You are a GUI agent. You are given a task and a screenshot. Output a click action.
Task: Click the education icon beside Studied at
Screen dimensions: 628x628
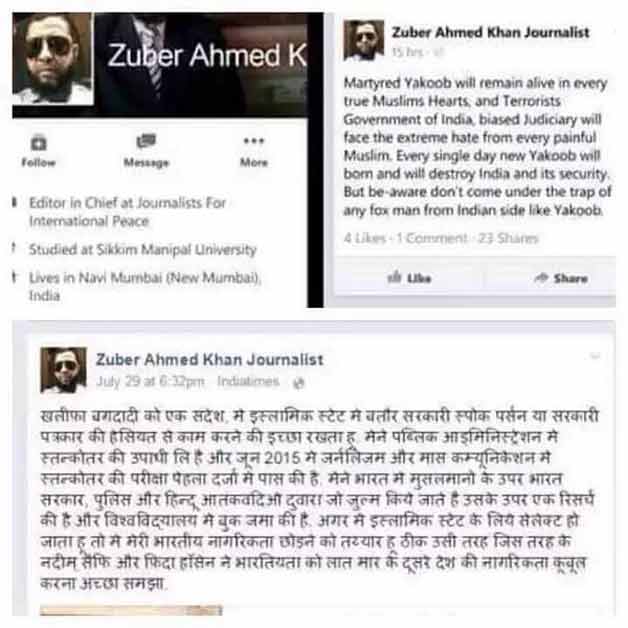(14, 248)
